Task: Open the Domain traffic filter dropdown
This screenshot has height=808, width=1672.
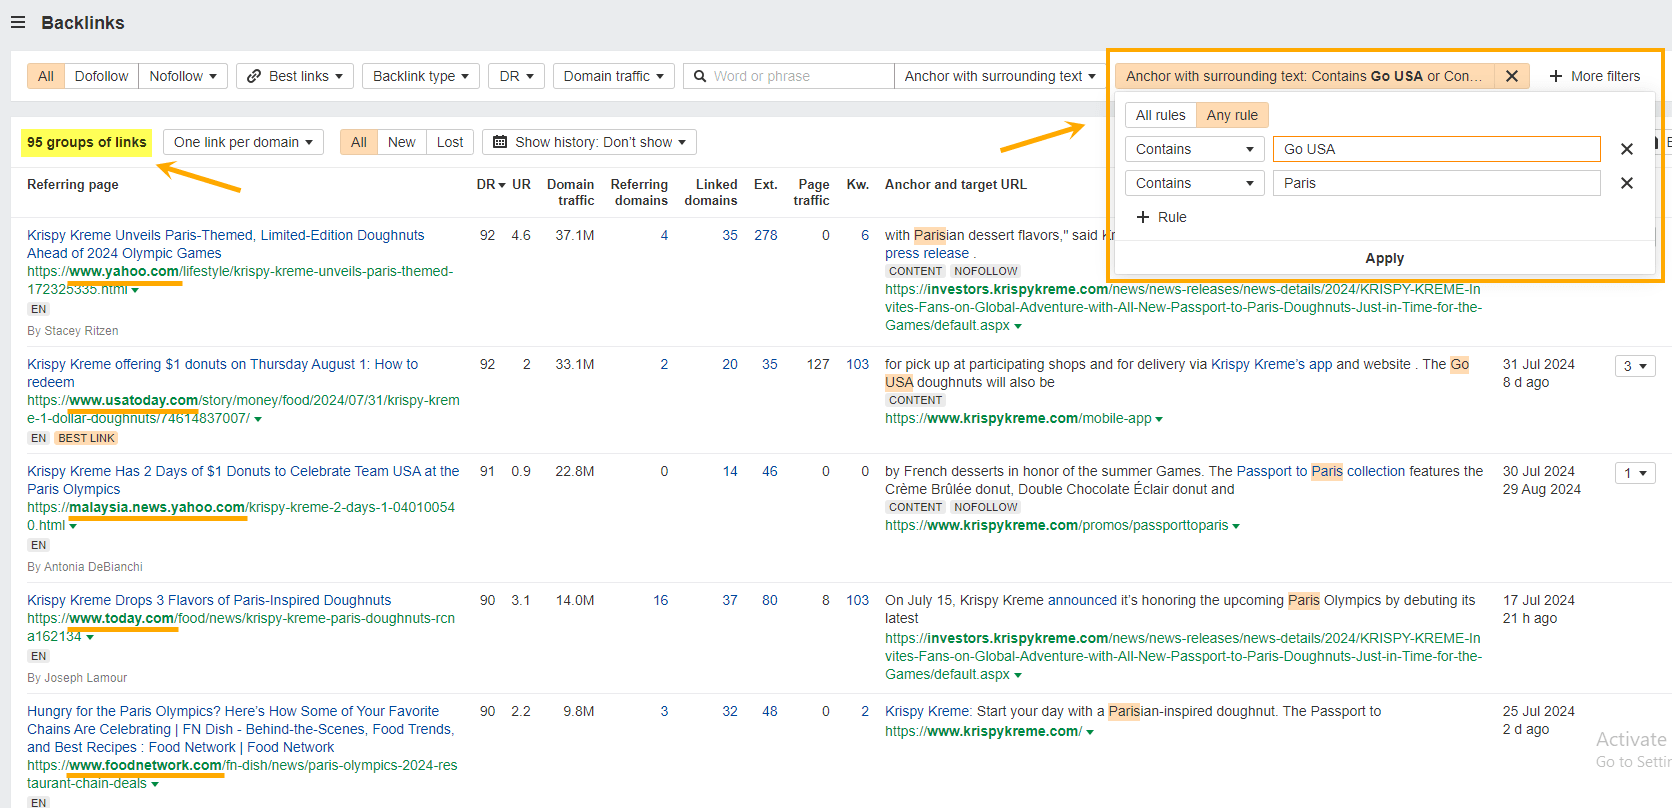Action: 613,76
